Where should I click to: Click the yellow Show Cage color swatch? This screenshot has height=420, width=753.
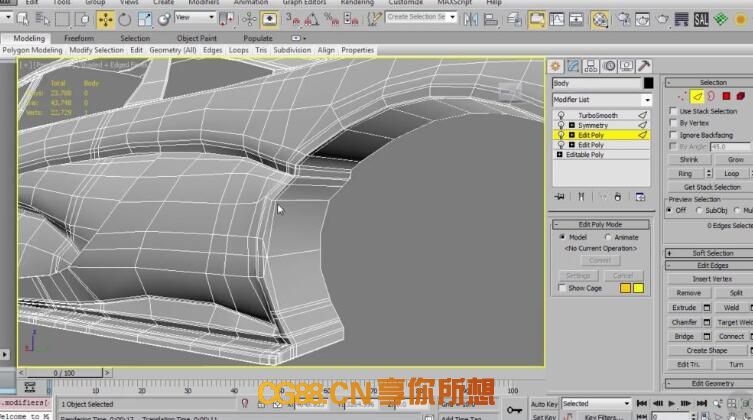pyautogui.click(x=638, y=288)
